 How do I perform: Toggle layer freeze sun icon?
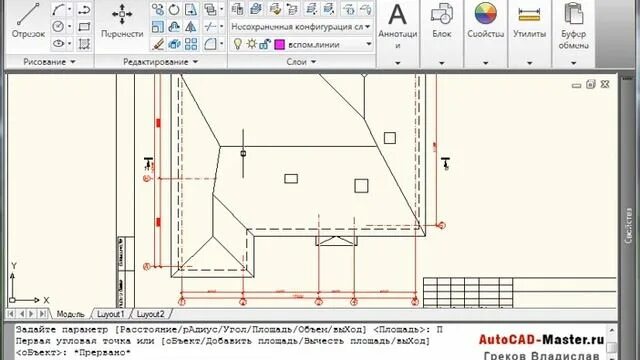click(251, 44)
